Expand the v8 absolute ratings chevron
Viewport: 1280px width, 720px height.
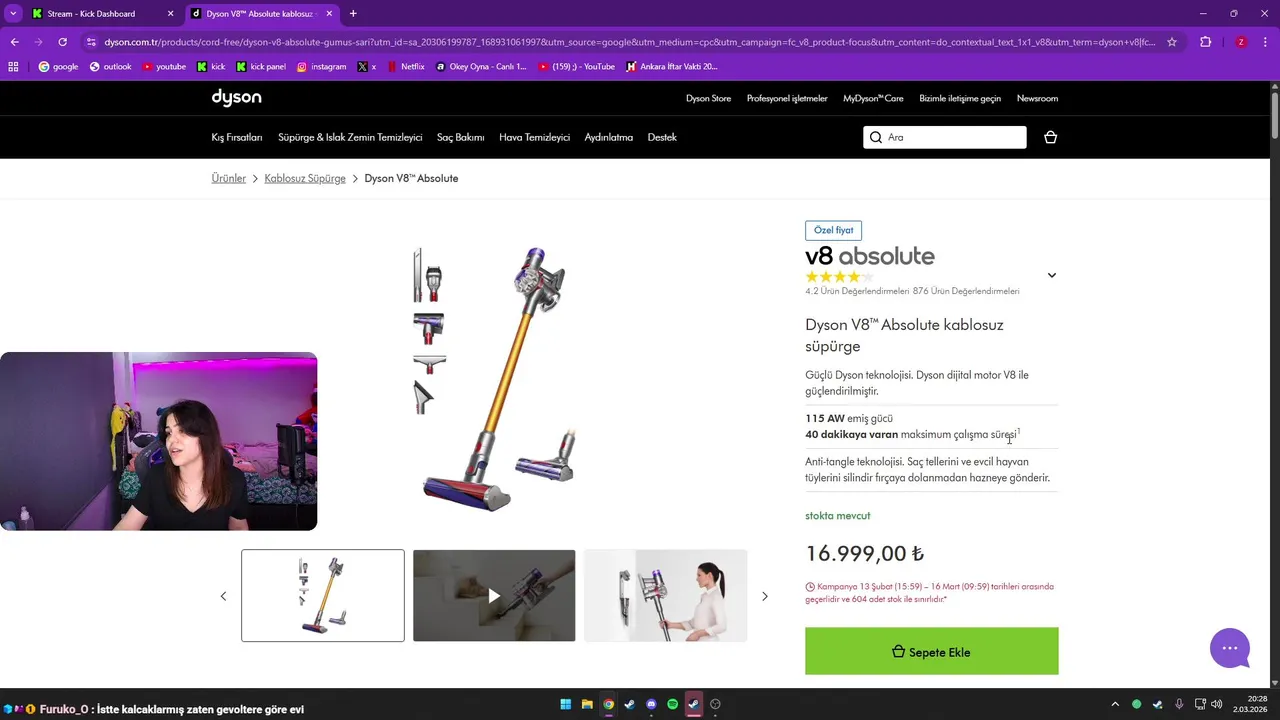1051,275
